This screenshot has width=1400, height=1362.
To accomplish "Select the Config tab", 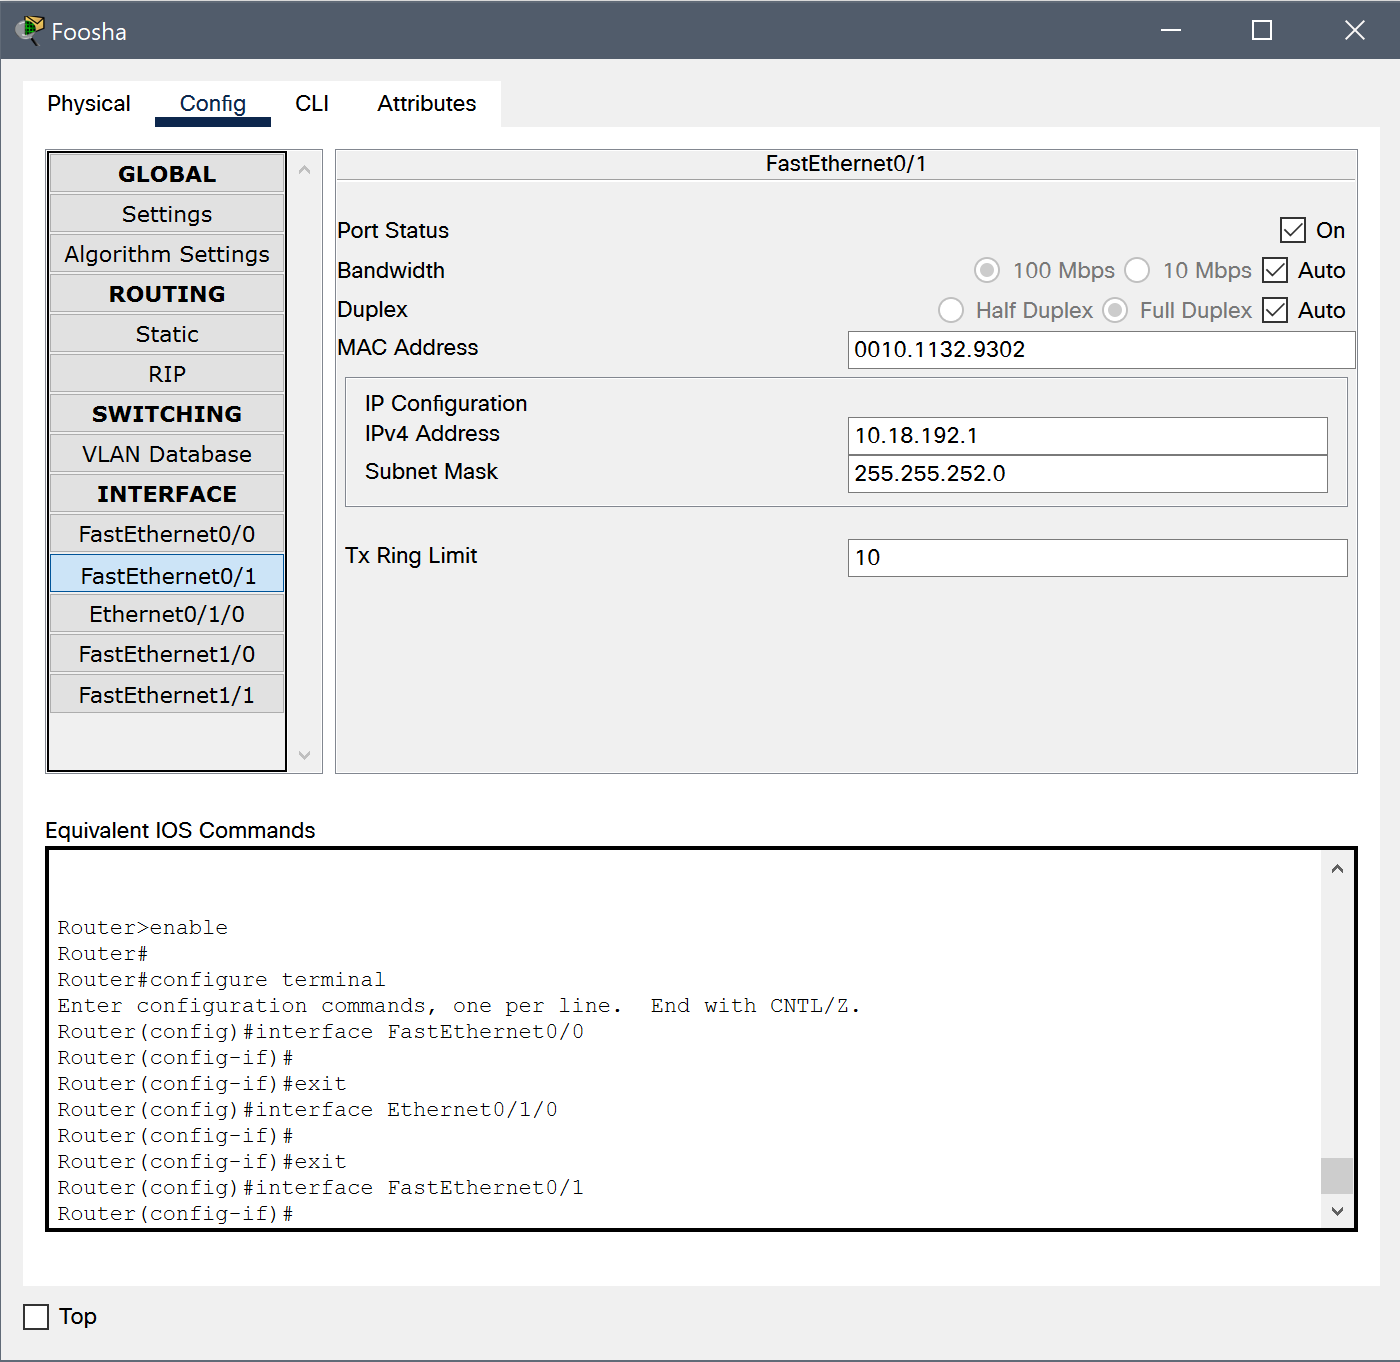I will pos(213,104).
